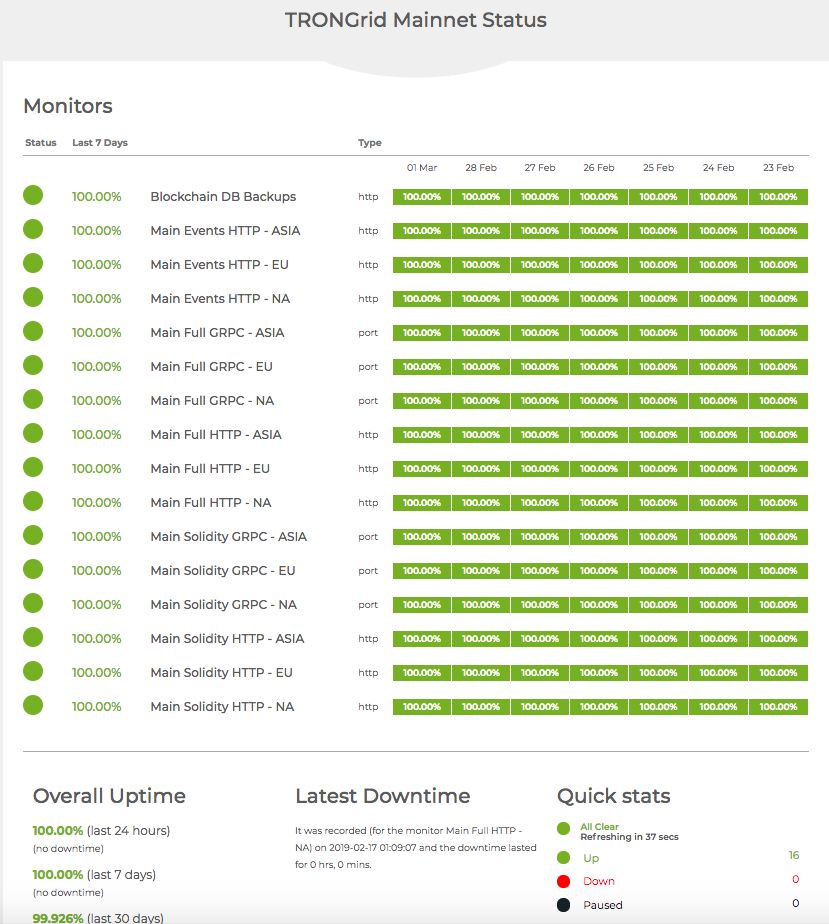Click the status dot for Main Solidity HTTP - EU
Viewport: 829px width, 924px height.
click(33, 671)
